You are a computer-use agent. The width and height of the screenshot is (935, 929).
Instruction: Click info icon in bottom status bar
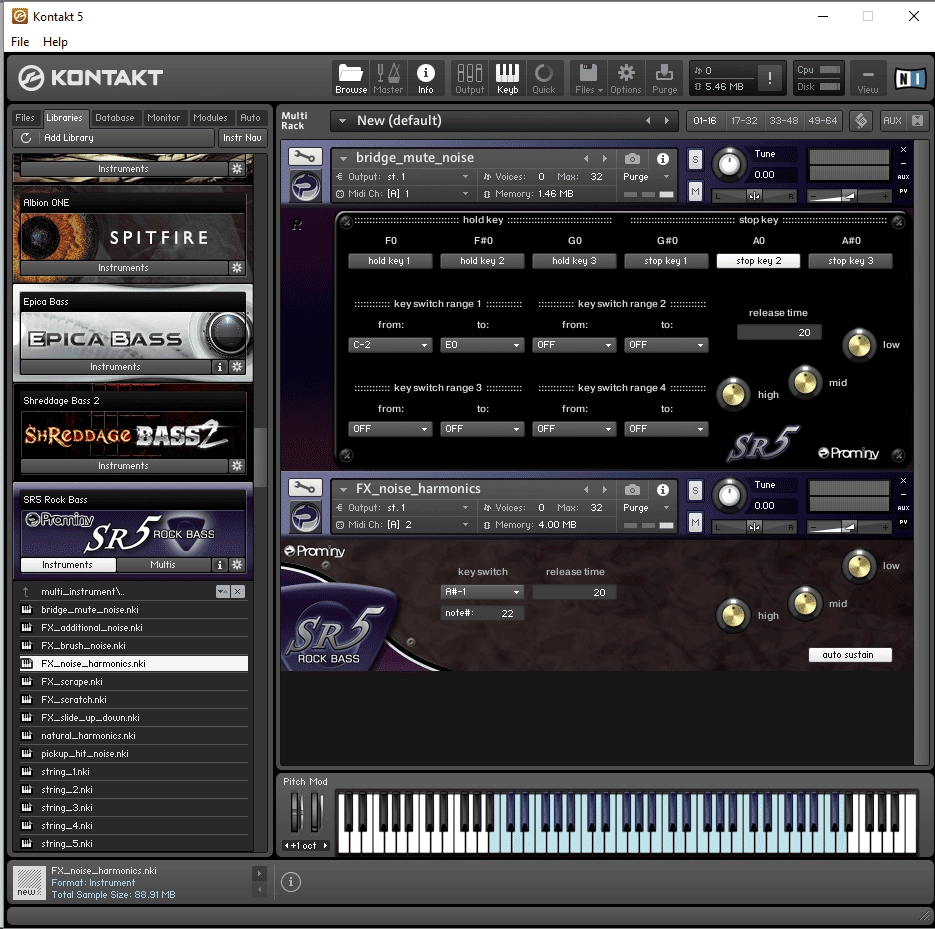pyautogui.click(x=291, y=882)
